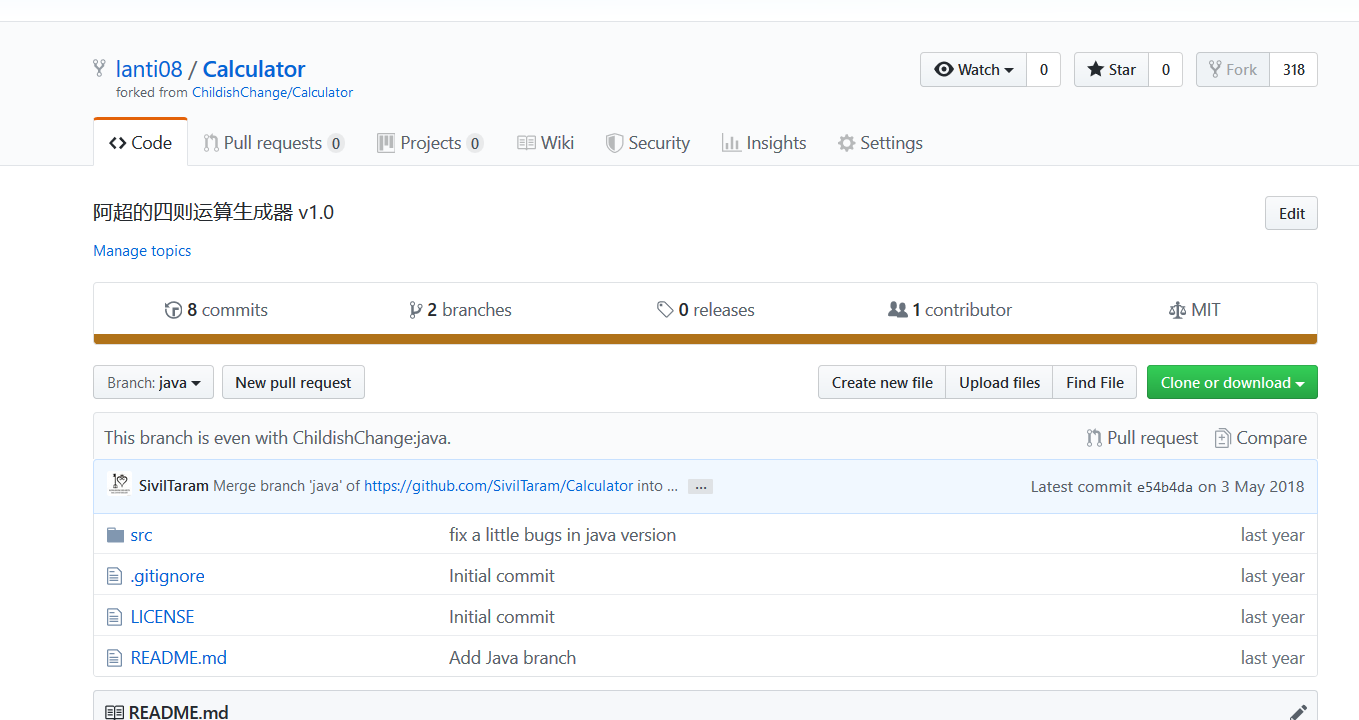
Task: Click the 'last year' timestamp for README.md
Action: 1272,658
